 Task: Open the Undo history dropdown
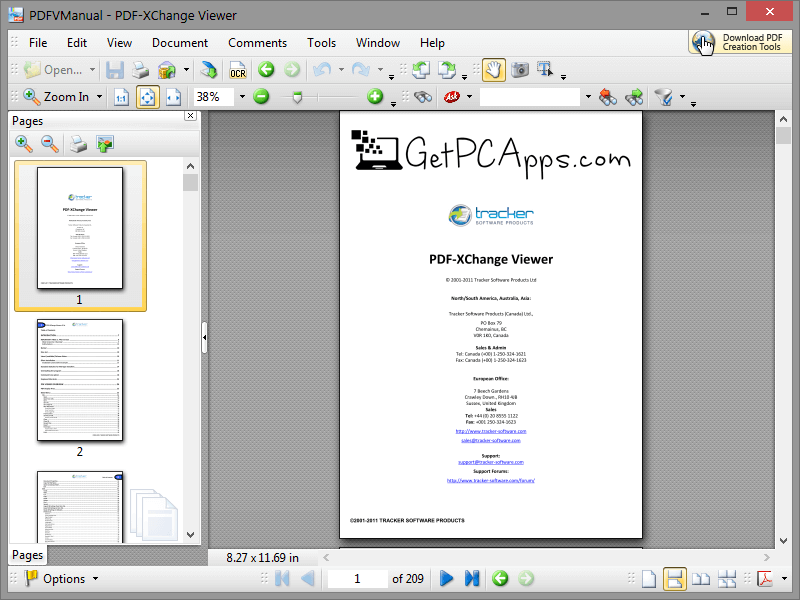[x=341, y=69]
